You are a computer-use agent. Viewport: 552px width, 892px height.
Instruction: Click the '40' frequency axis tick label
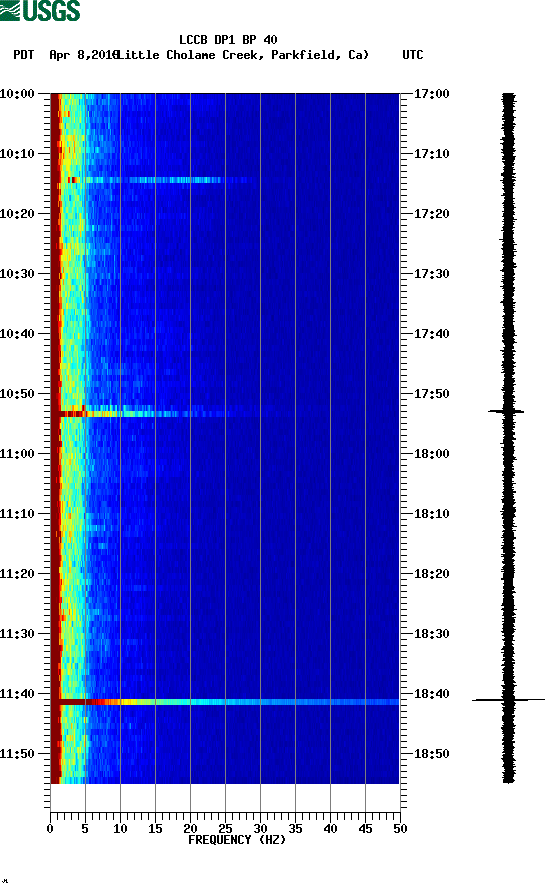330,829
